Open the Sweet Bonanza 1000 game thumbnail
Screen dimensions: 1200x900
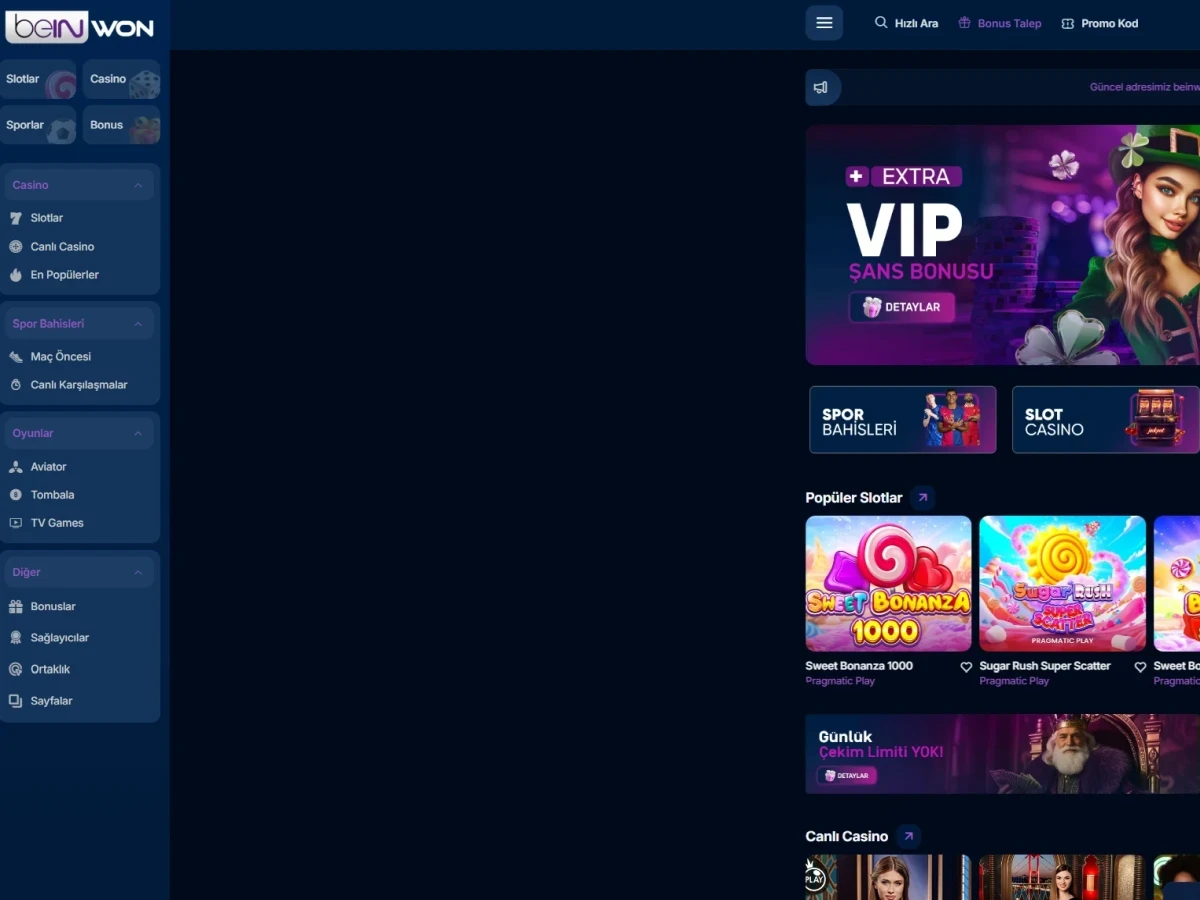point(888,584)
